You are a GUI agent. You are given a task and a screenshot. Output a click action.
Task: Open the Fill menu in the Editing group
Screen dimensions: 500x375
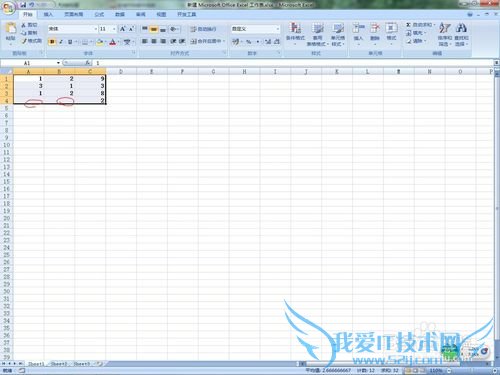click(x=416, y=33)
